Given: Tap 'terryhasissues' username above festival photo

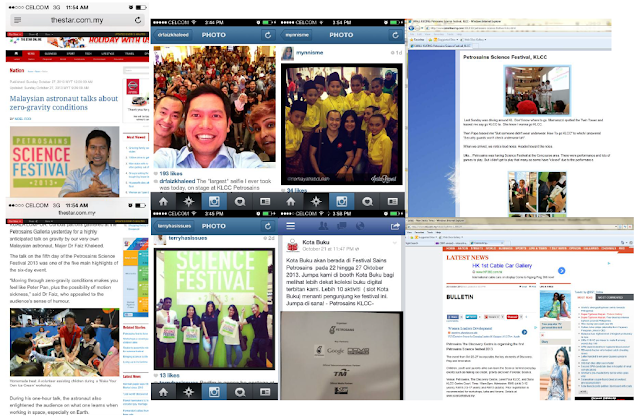Looking at the screenshot, I should 188,238.
